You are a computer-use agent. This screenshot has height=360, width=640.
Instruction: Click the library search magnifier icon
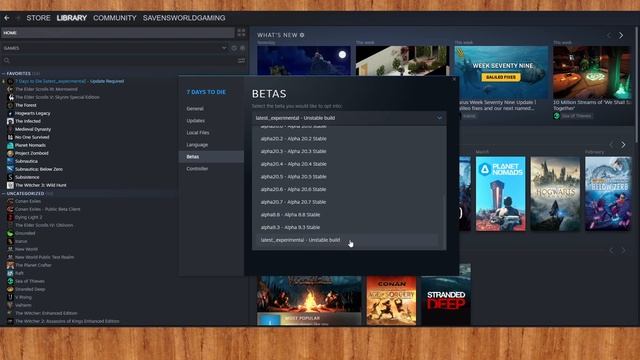[7, 60]
